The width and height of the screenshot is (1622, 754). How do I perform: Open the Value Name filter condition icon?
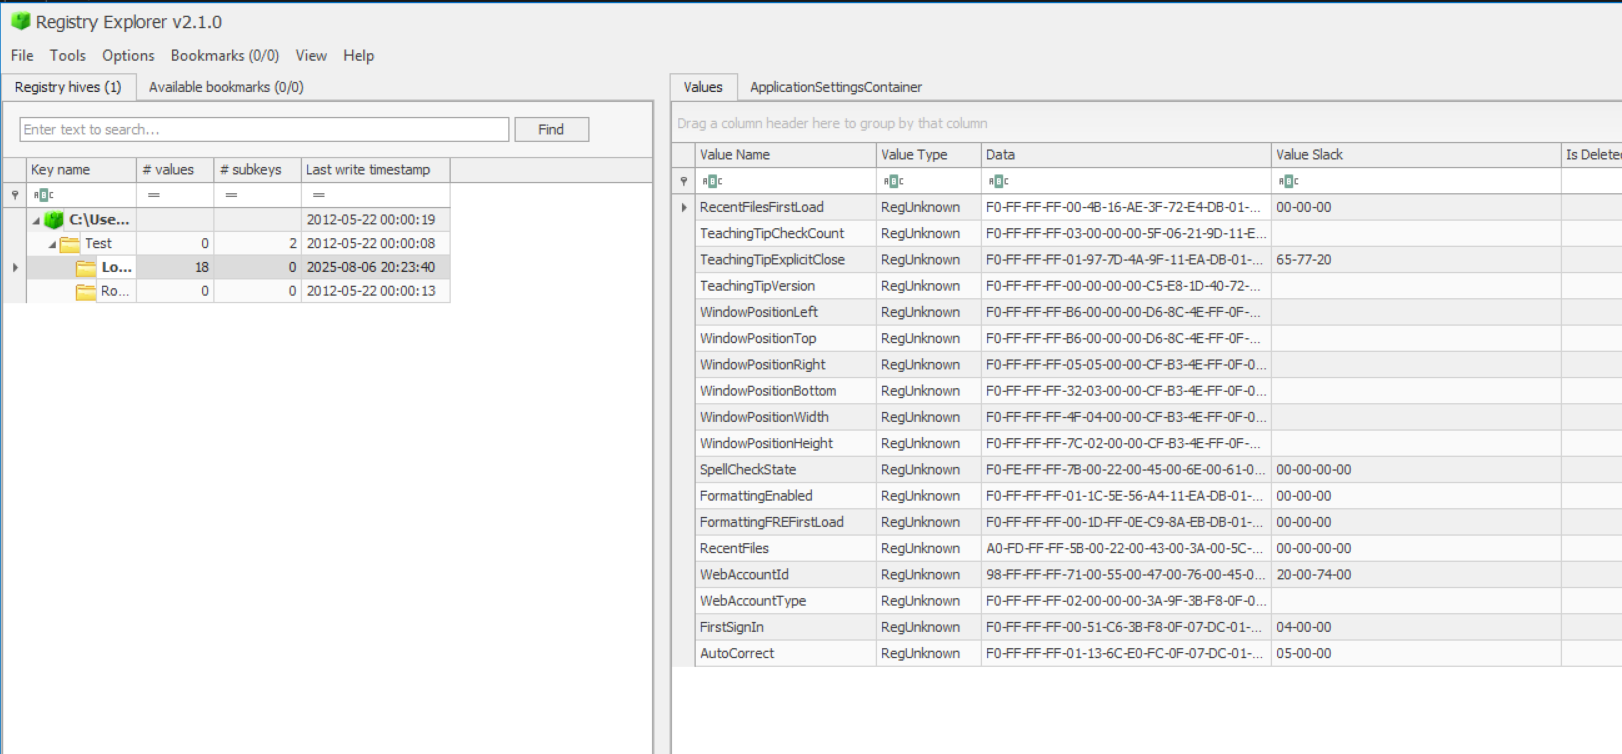point(712,181)
